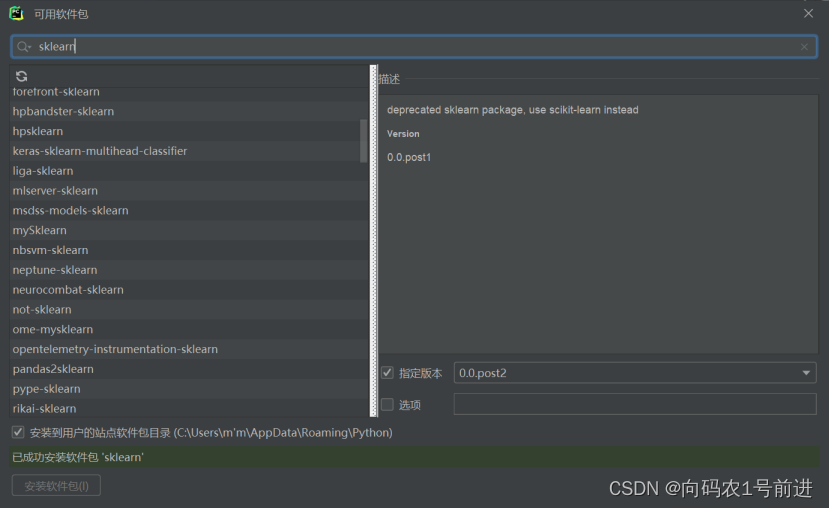Click the PyCharm logo icon in title bar

(x=16, y=13)
